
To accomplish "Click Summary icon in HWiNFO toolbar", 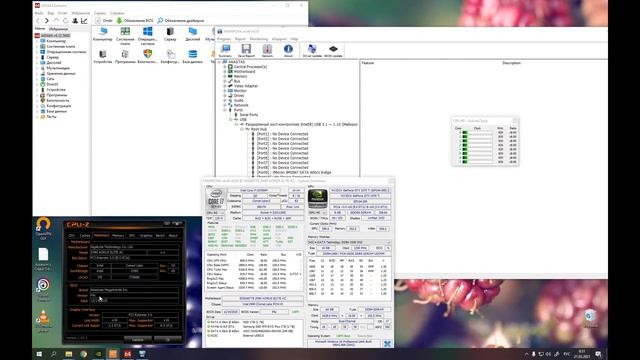I will [225, 51].
